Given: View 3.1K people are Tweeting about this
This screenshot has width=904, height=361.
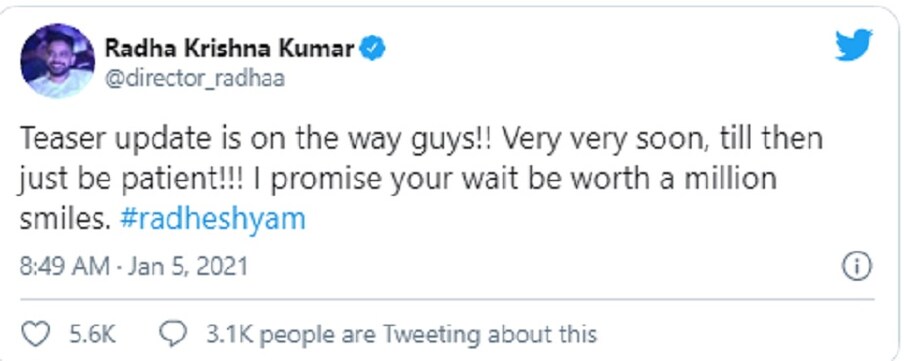Looking at the screenshot, I should 401,334.
